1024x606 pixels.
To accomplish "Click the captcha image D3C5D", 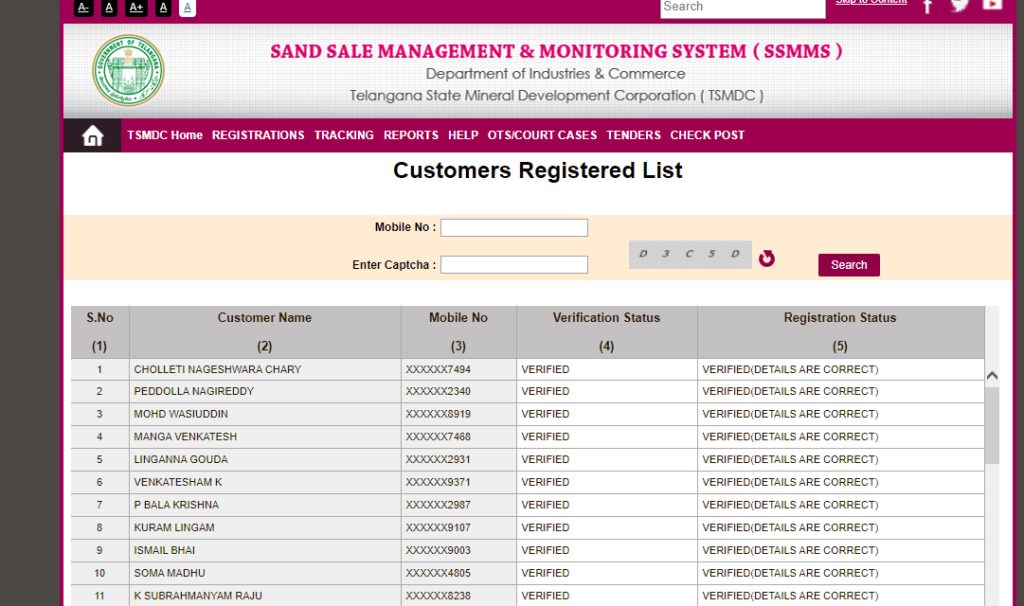I will coord(690,255).
